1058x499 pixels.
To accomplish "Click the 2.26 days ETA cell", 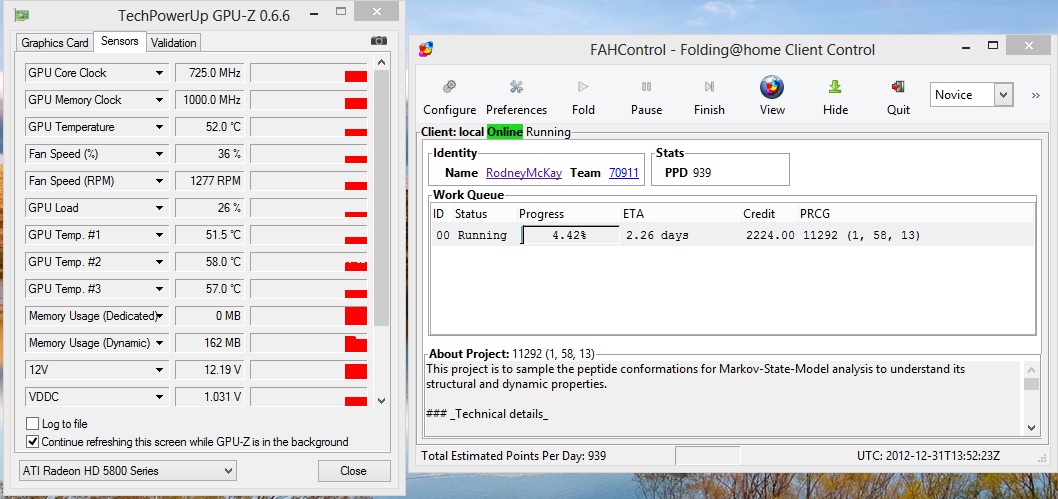I will 657,235.
